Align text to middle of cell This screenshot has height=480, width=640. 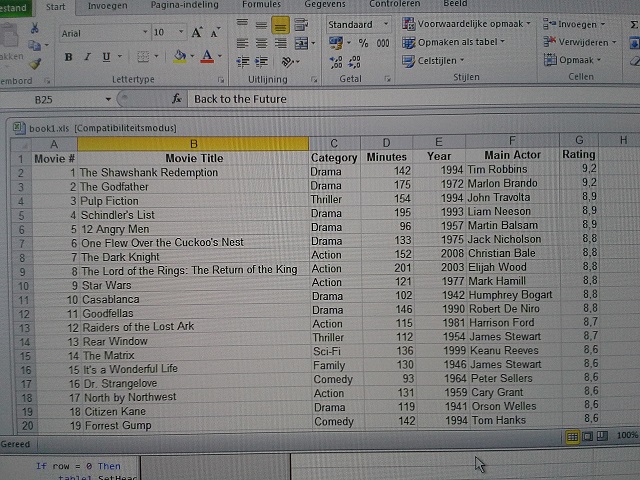click(x=261, y=25)
